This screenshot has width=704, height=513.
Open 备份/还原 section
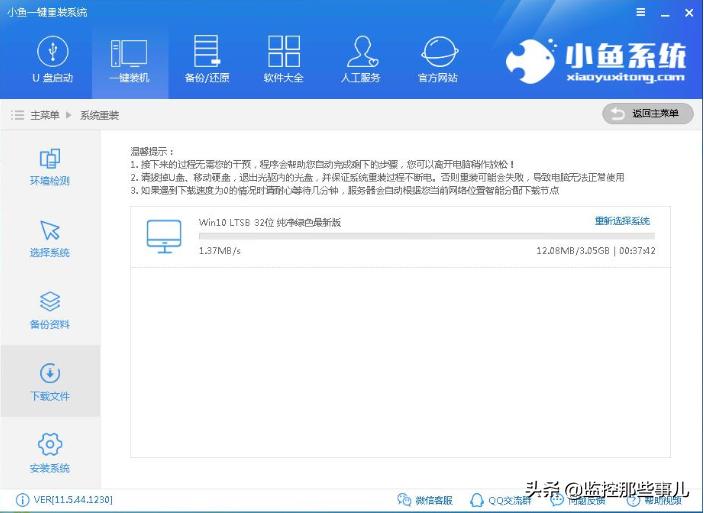point(207,59)
